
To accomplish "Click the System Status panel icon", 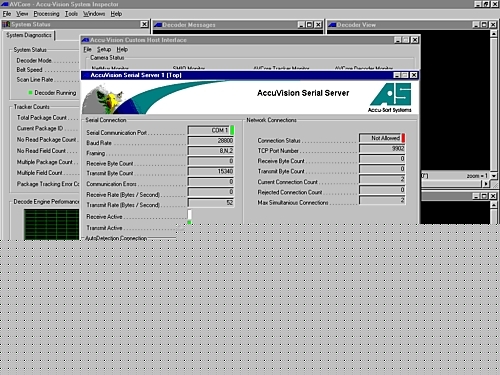I will pyautogui.click(x=6, y=24).
